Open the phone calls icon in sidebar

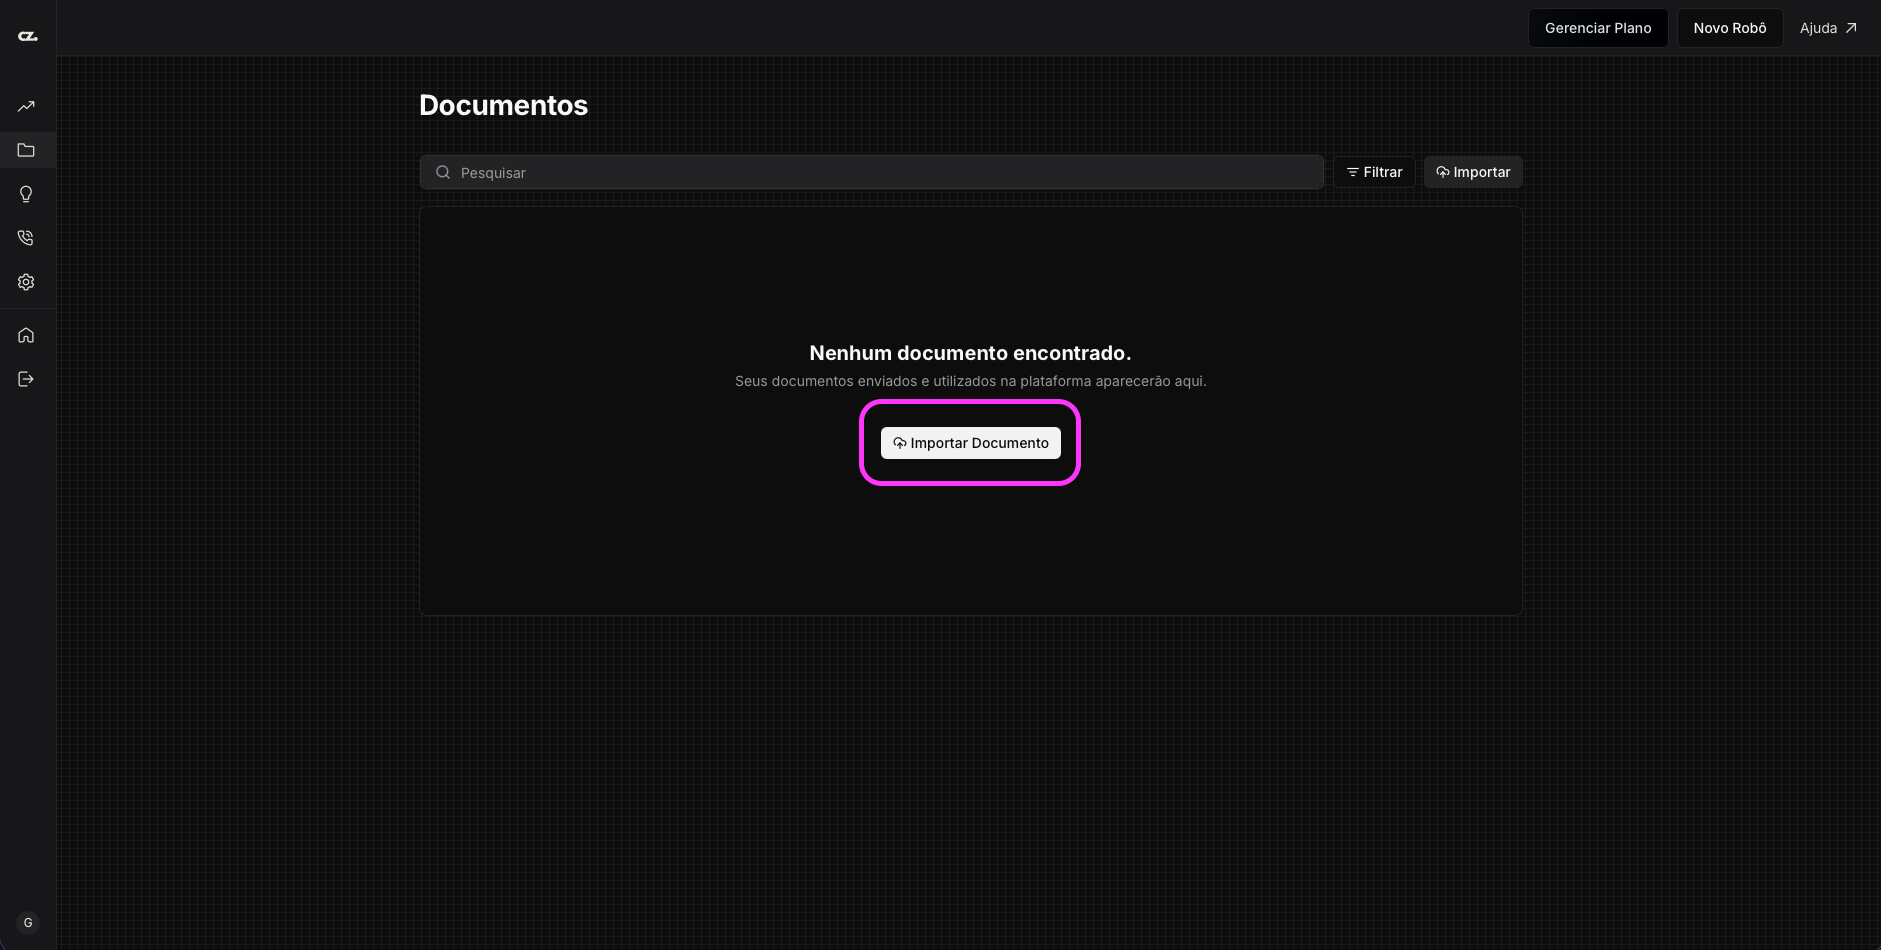click(x=25, y=238)
